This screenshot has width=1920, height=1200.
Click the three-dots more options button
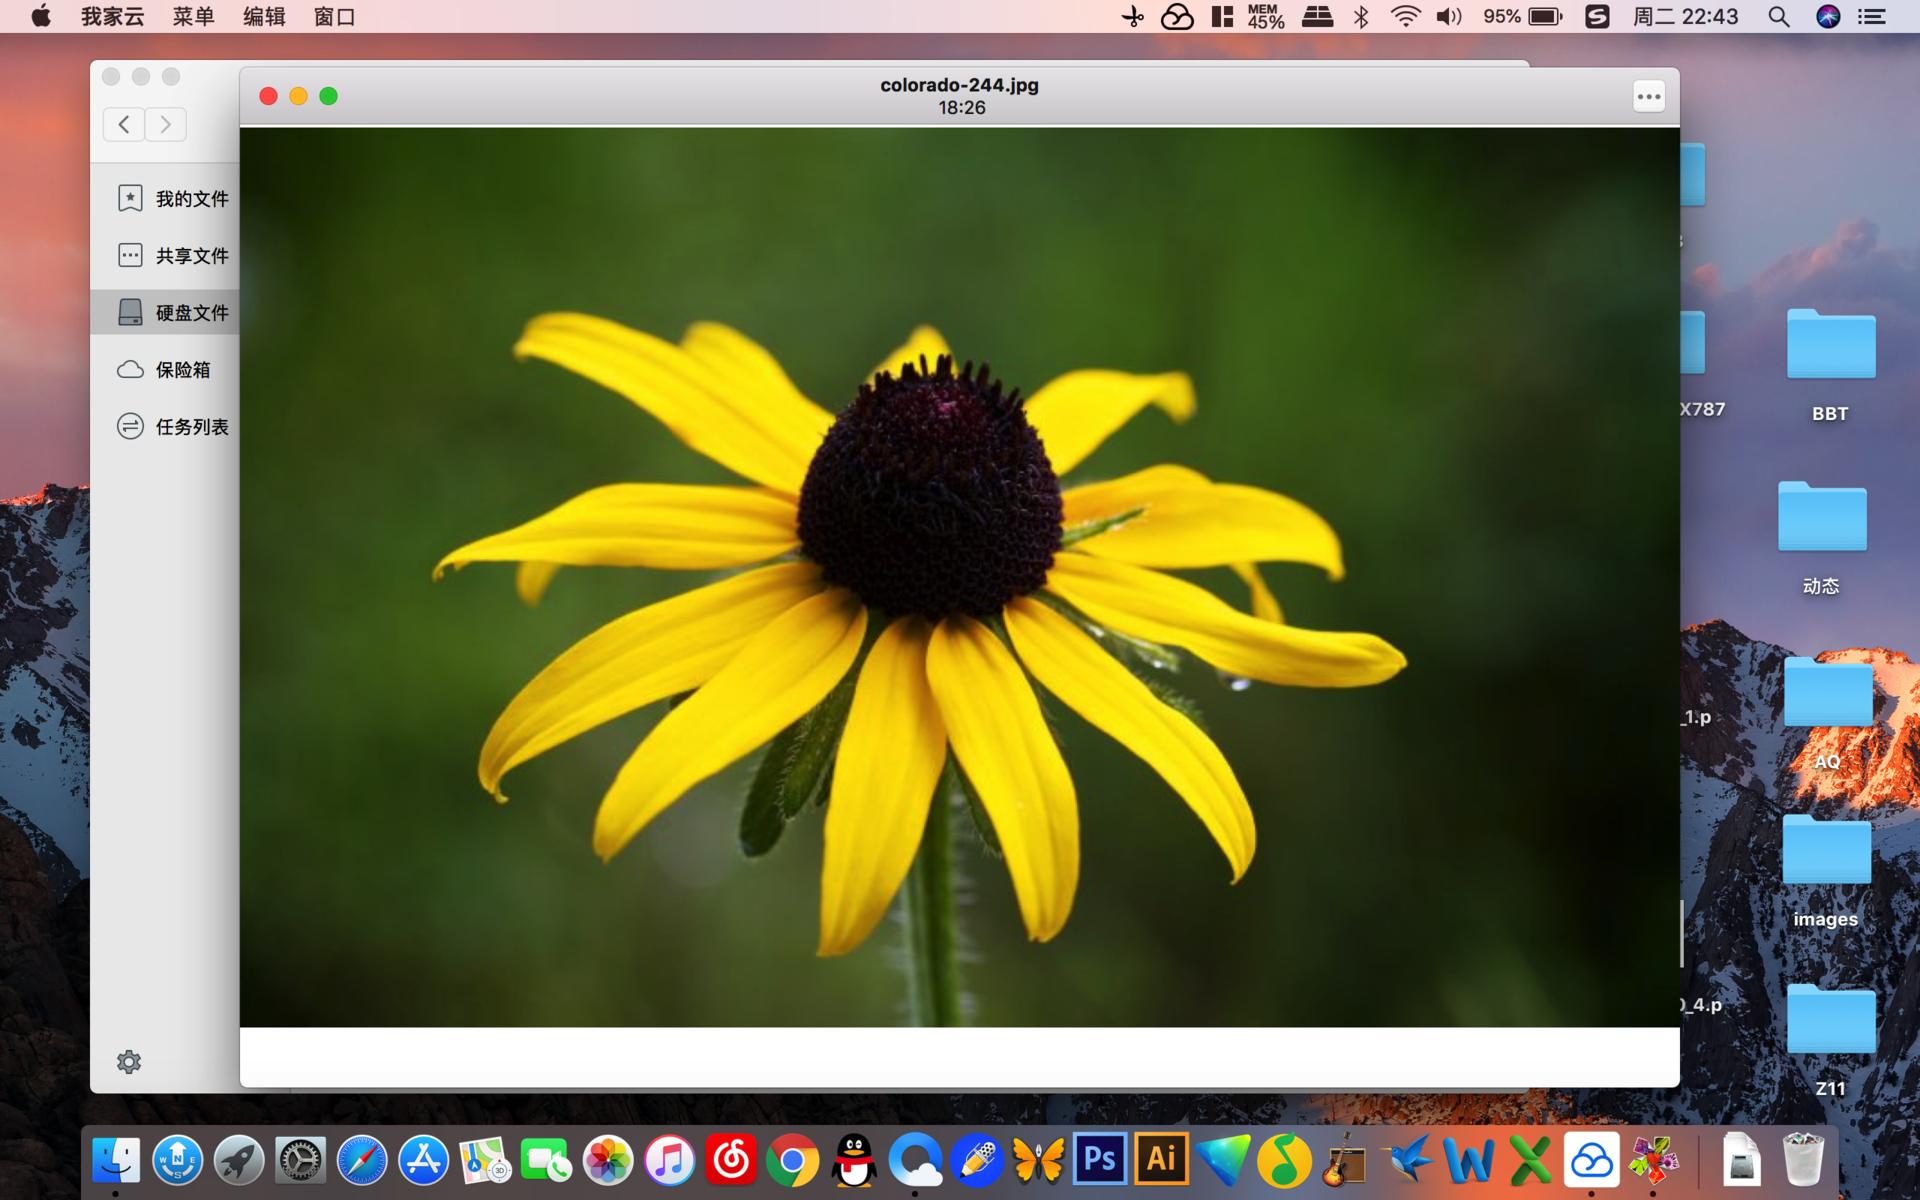[1648, 97]
